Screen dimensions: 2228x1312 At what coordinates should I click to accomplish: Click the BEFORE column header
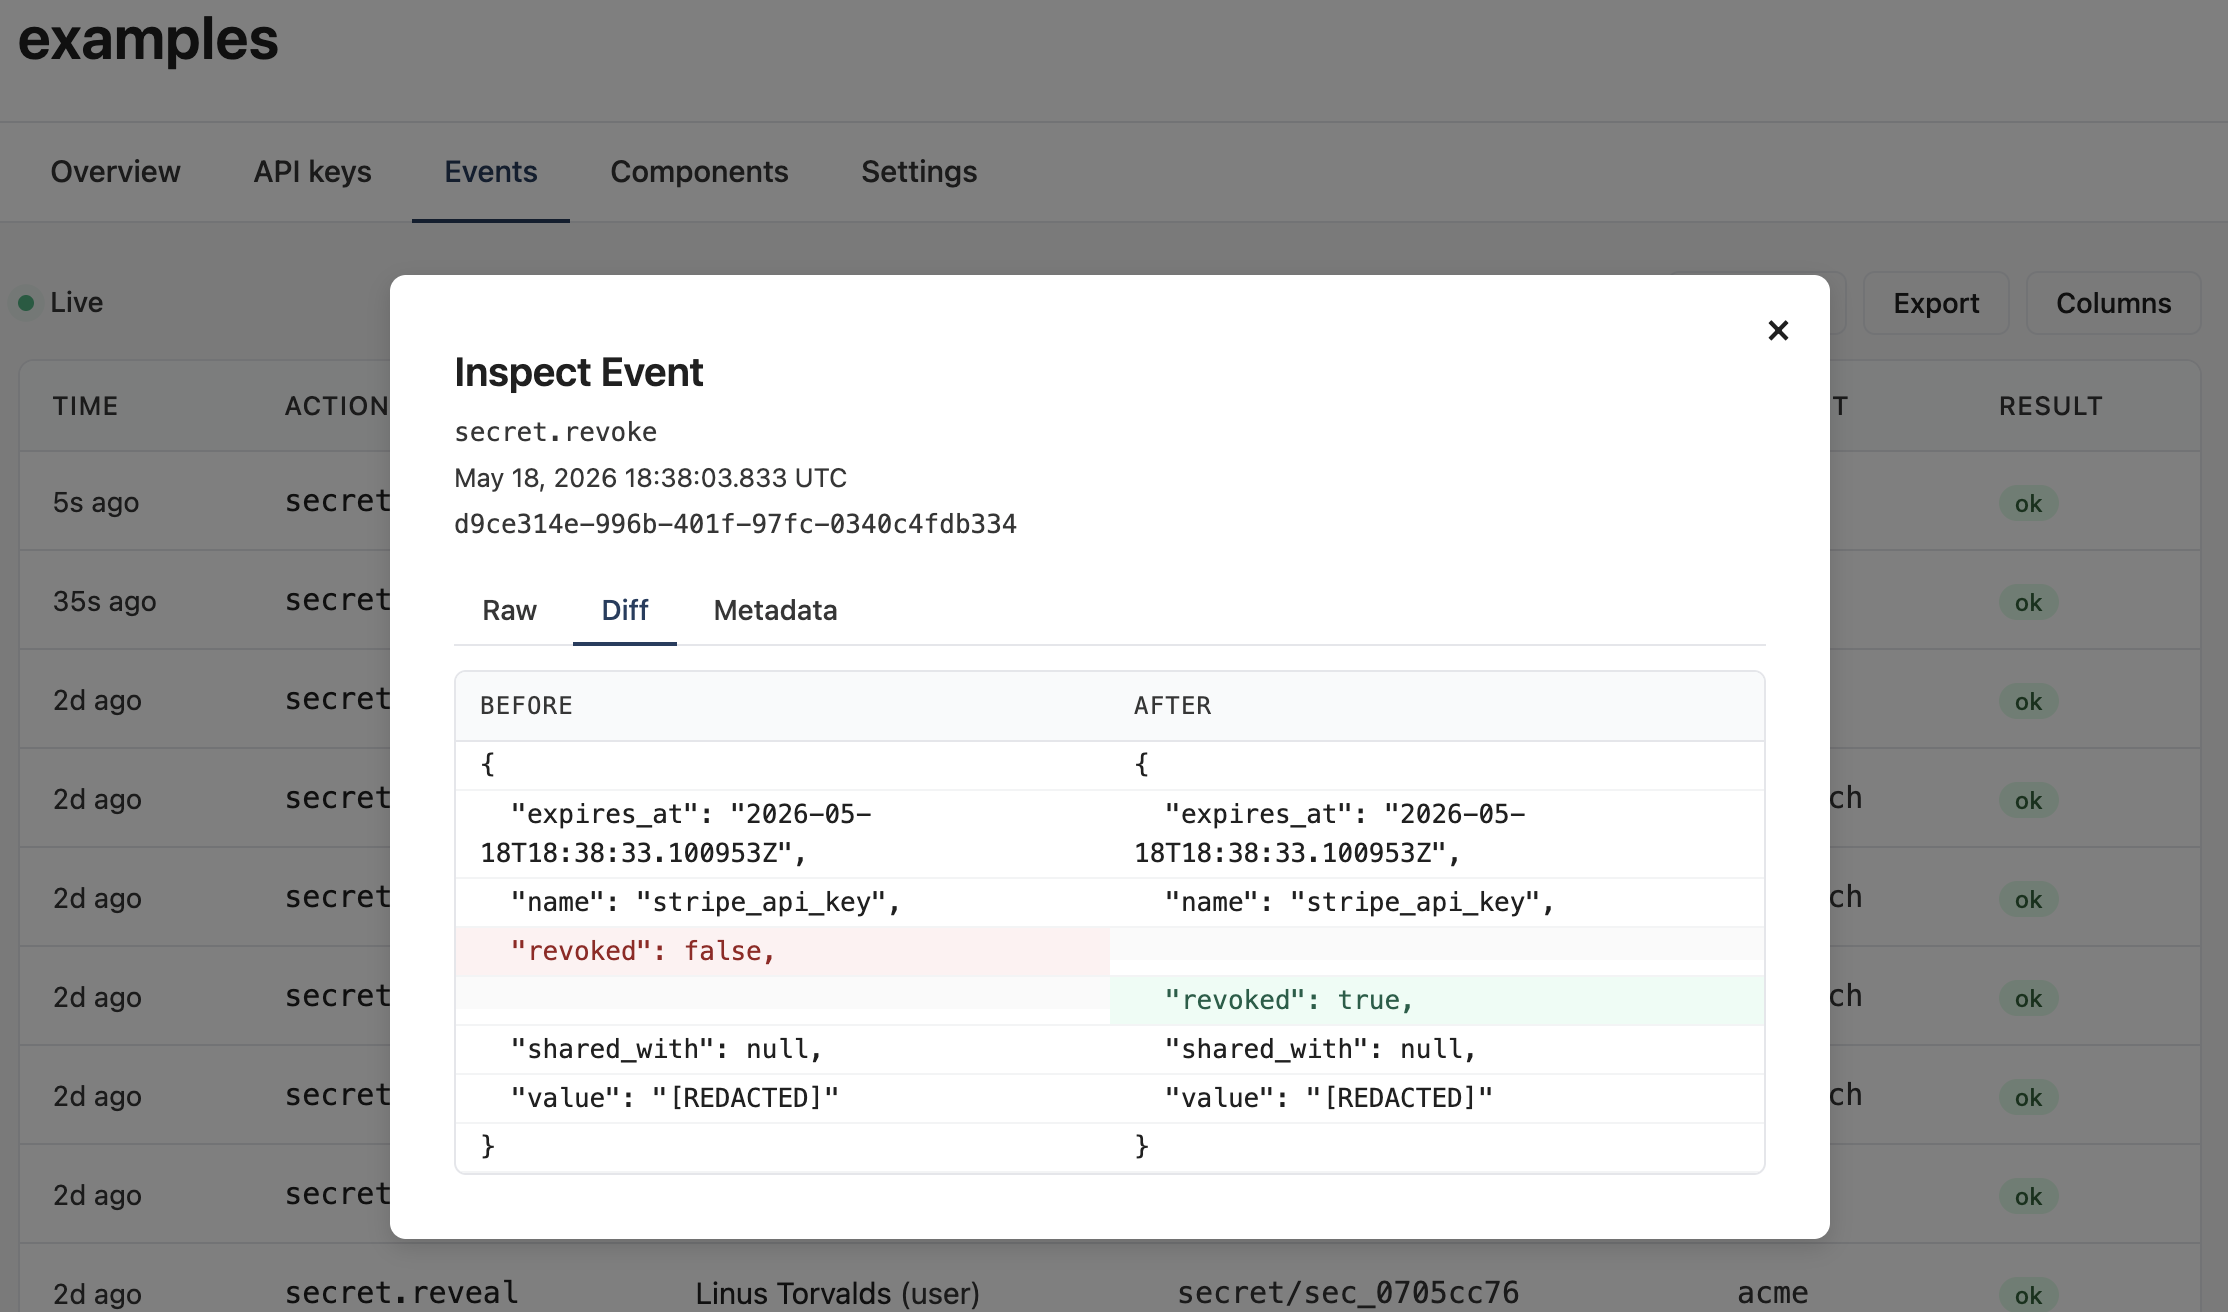tap(526, 706)
